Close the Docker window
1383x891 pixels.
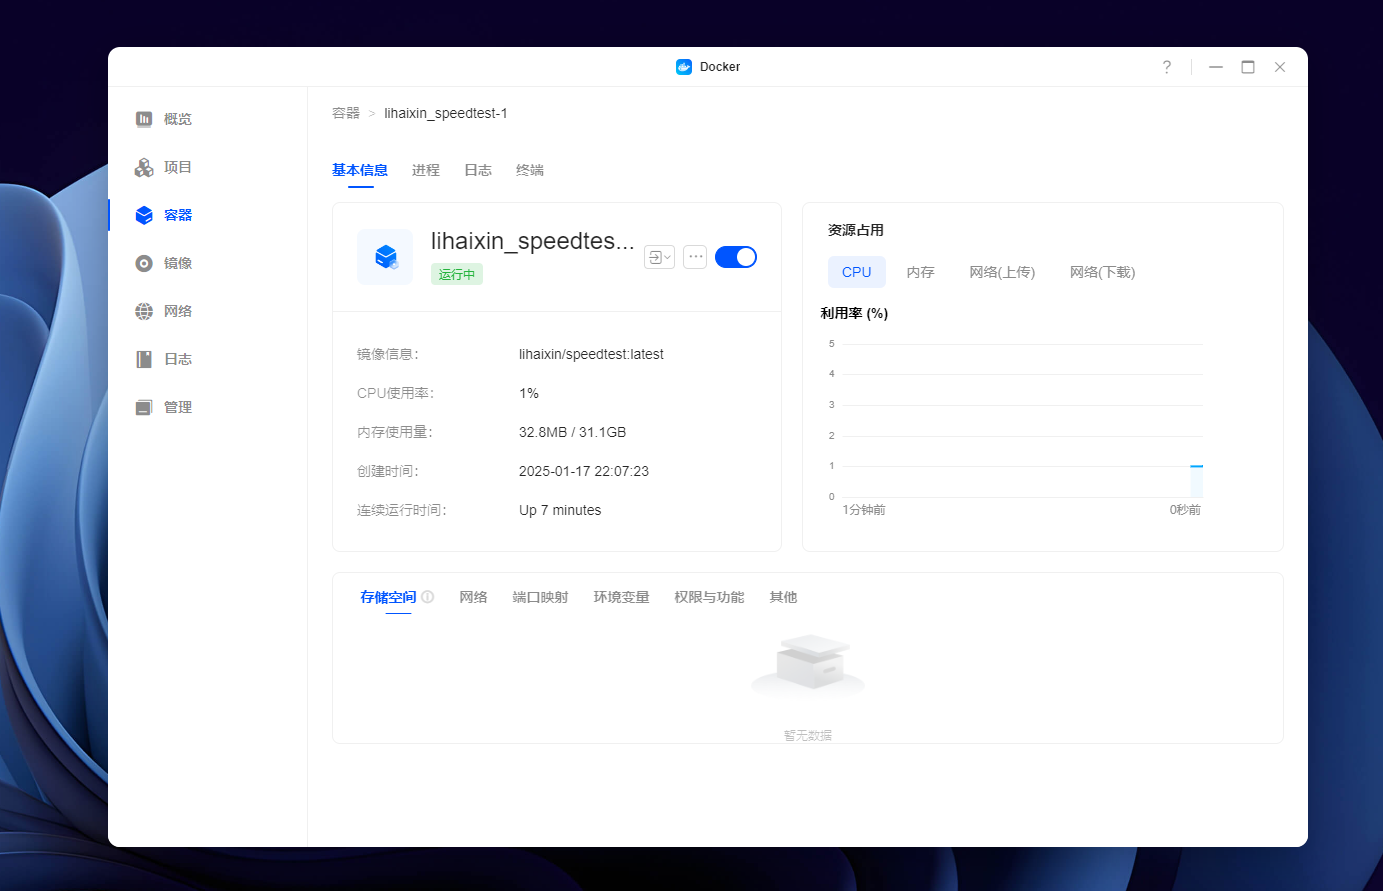click(x=1280, y=67)
